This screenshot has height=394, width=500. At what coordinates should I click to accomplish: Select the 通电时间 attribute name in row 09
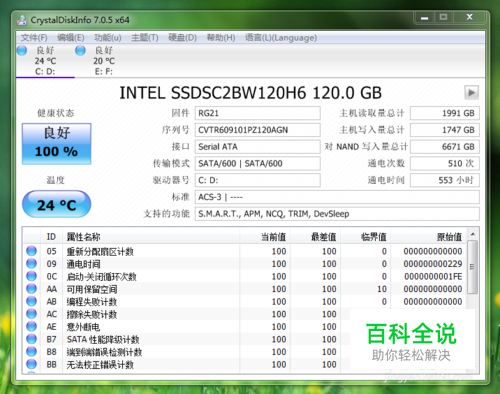pyautogui.click(x=83, y=264)
